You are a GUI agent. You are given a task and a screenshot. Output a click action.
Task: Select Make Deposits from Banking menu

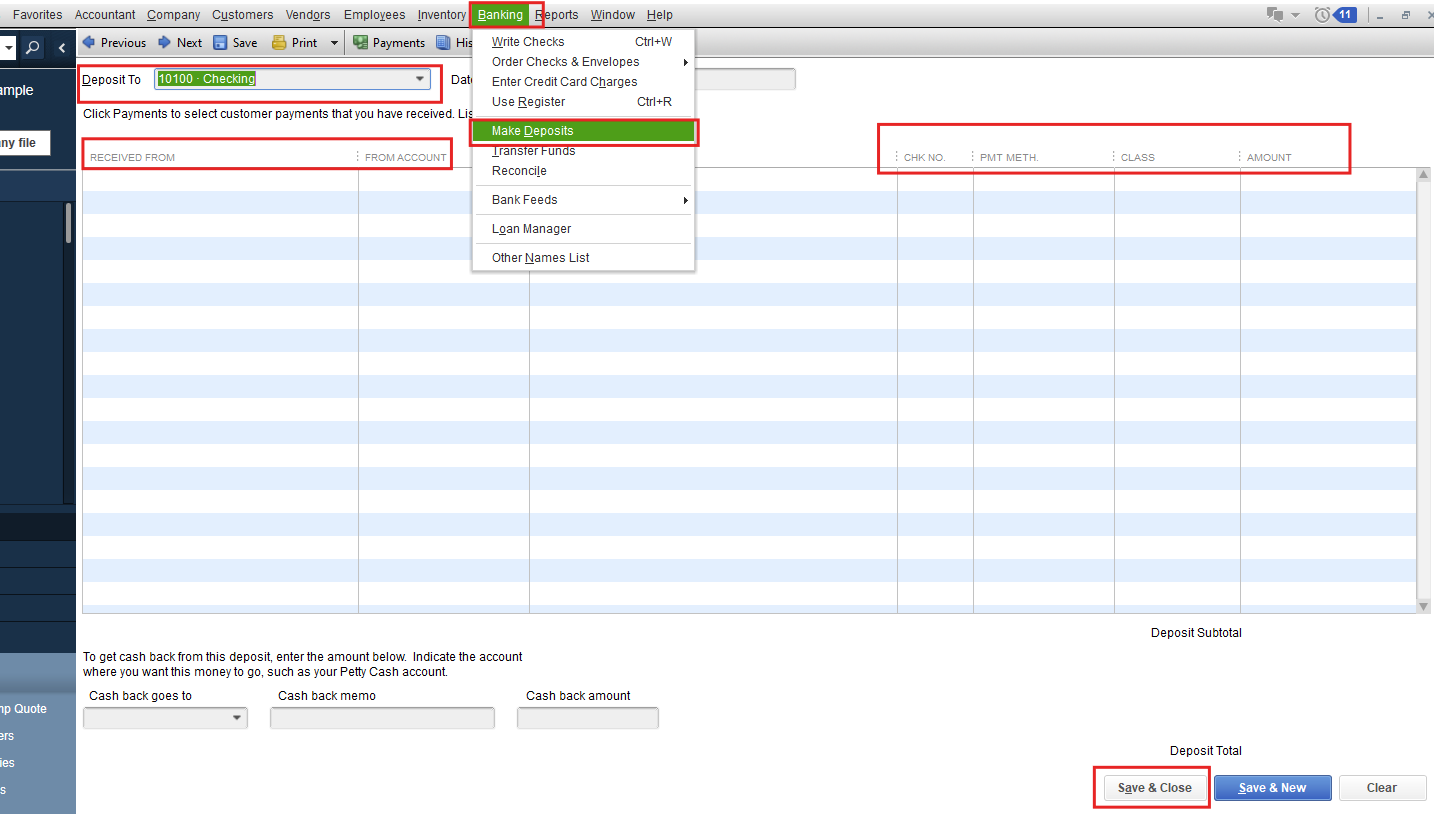[532, 131]
